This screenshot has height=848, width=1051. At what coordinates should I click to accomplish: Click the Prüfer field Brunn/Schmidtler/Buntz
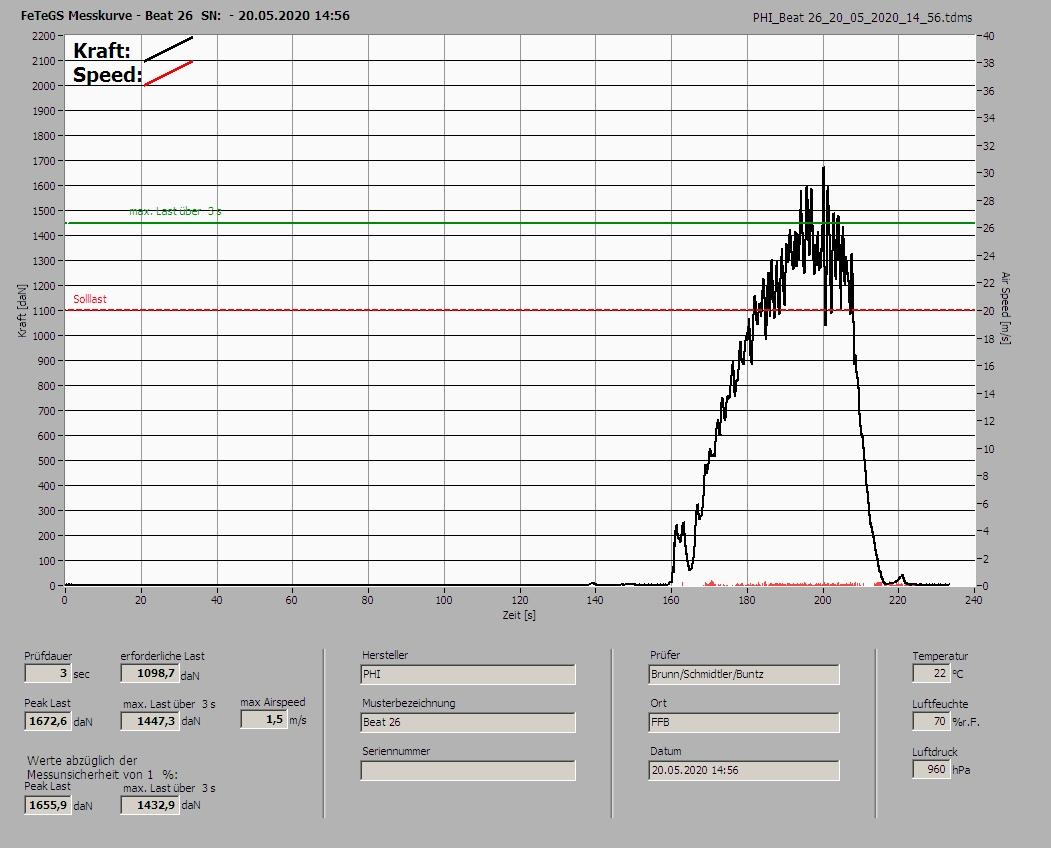744,674
